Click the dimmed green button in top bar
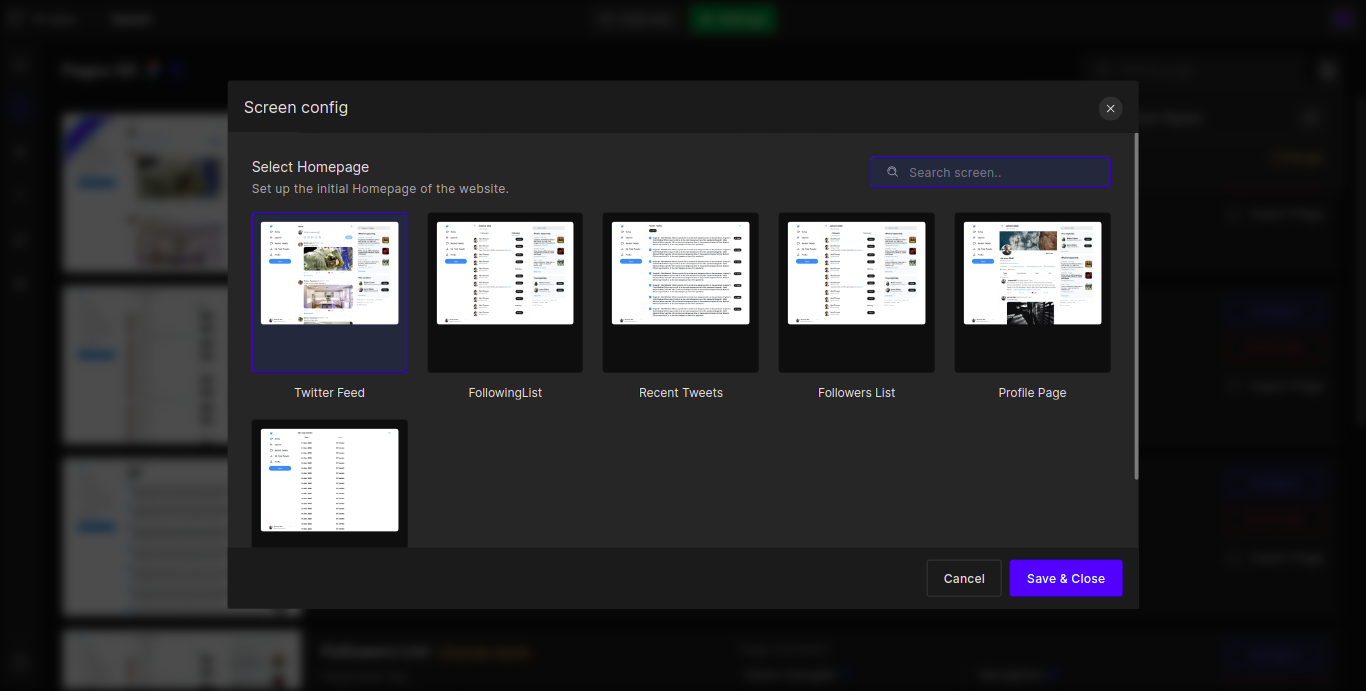1366x691 pixels. click(733, 18)
